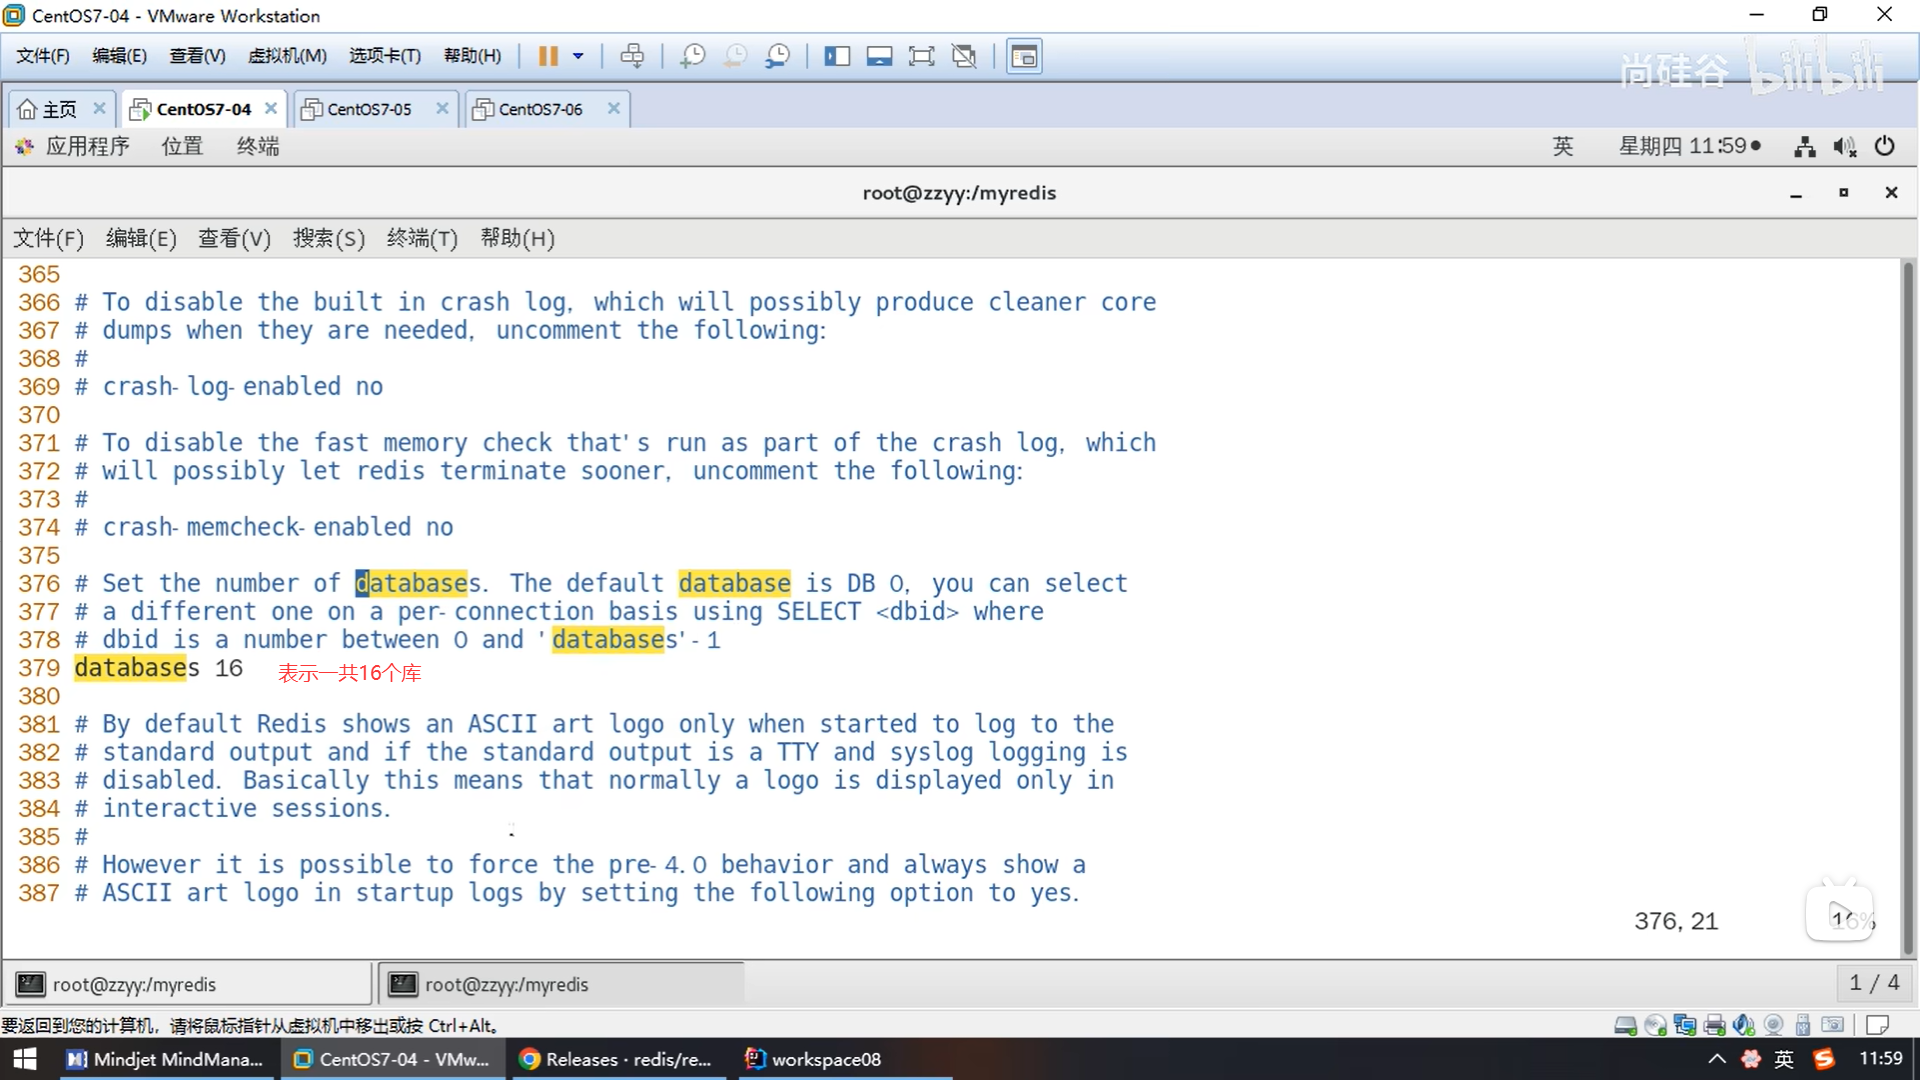
Task: Open the CentOS volume control icon
Action: [1844, 147]
